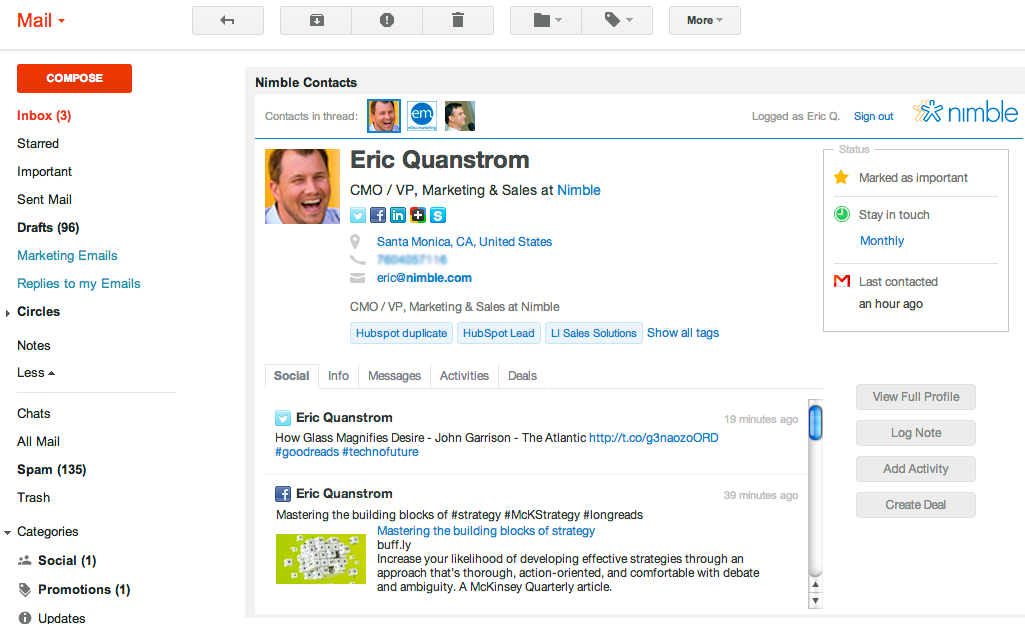Open Chats in the sidebar
Screen dimensions: 1025x624
pos(33,414)
